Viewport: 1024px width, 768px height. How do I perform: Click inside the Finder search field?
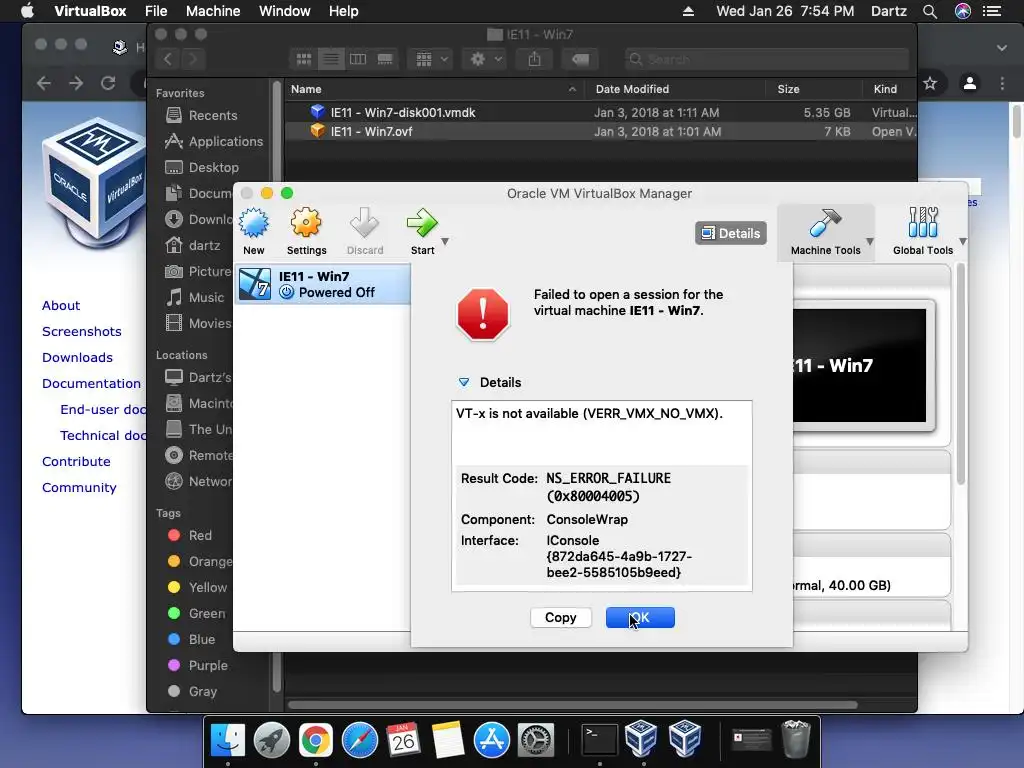(767, 59)
